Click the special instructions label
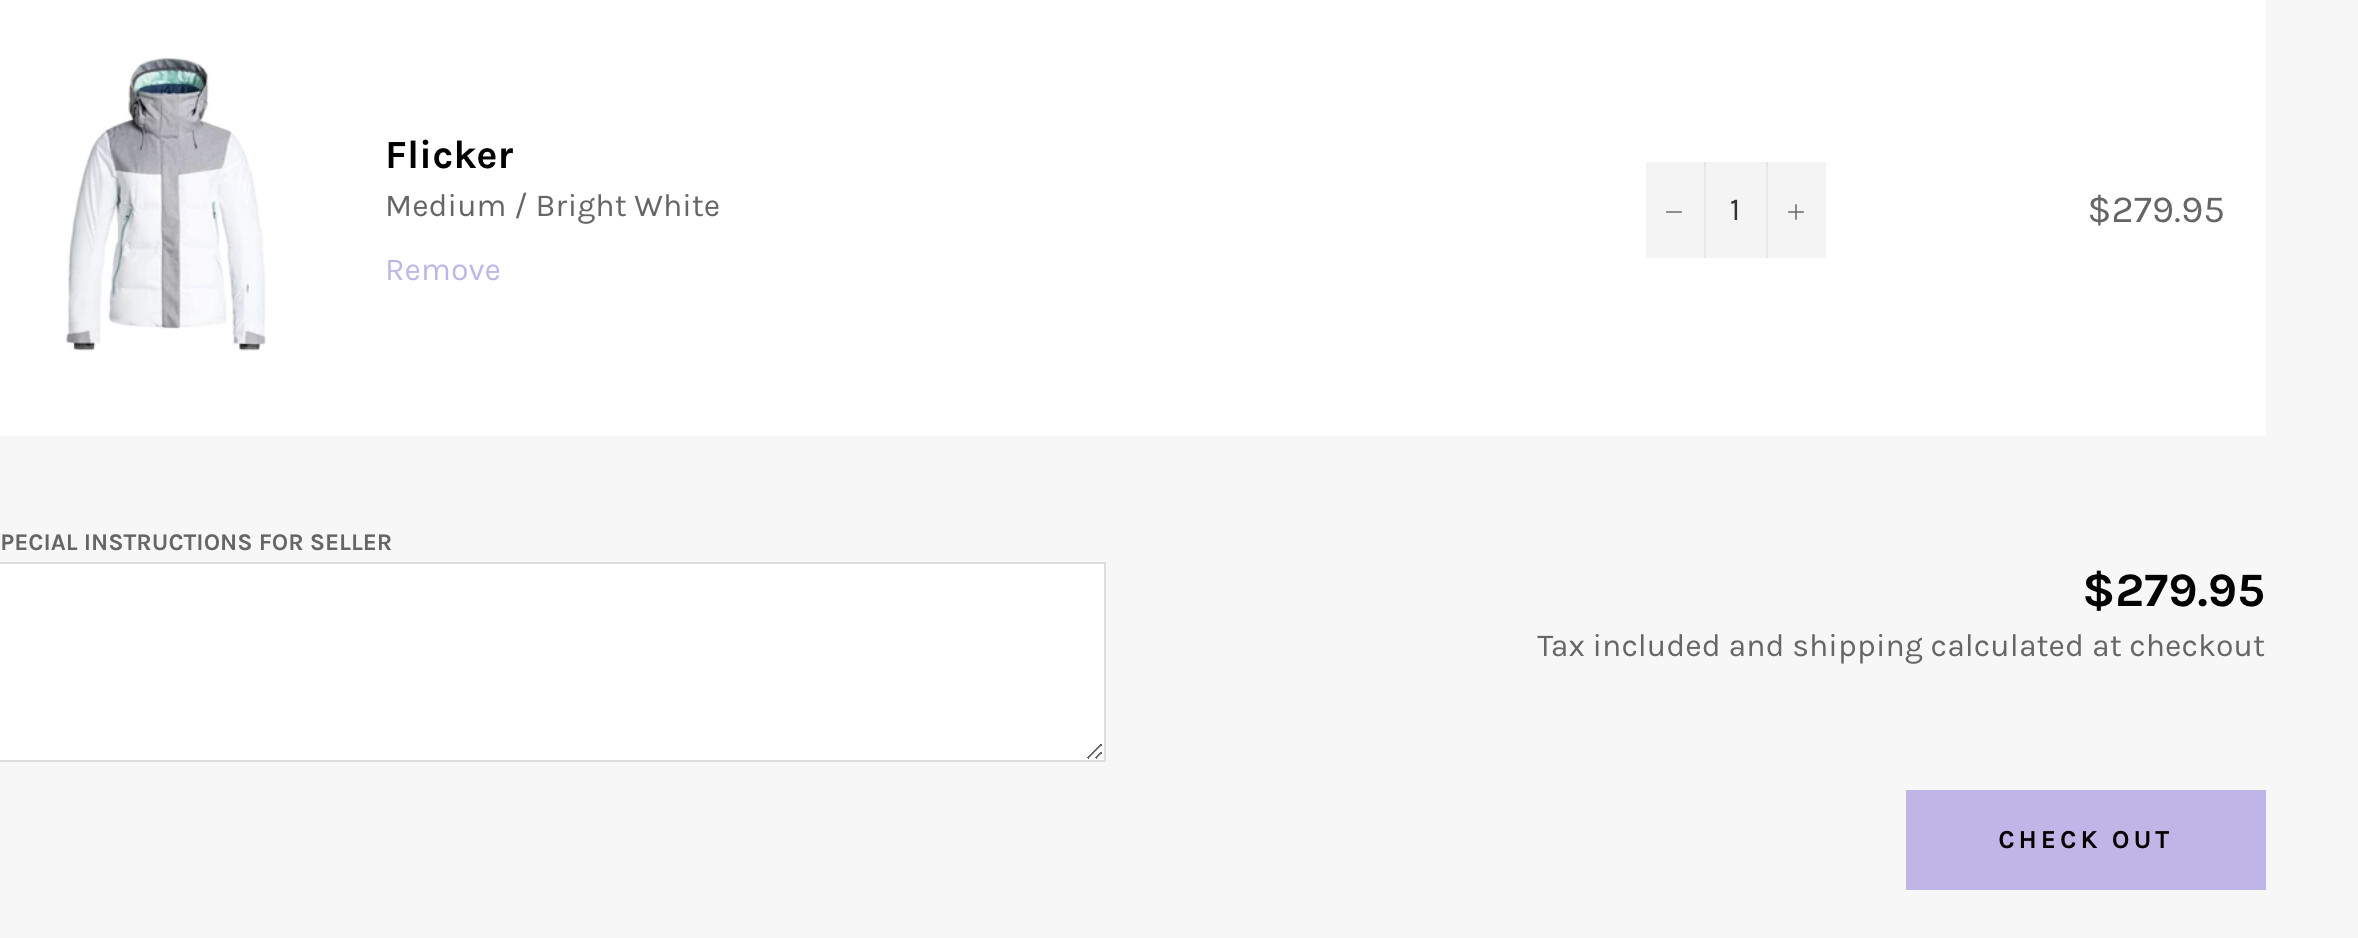Viewport: 2358px width, 938px height. tap(196, 542)
